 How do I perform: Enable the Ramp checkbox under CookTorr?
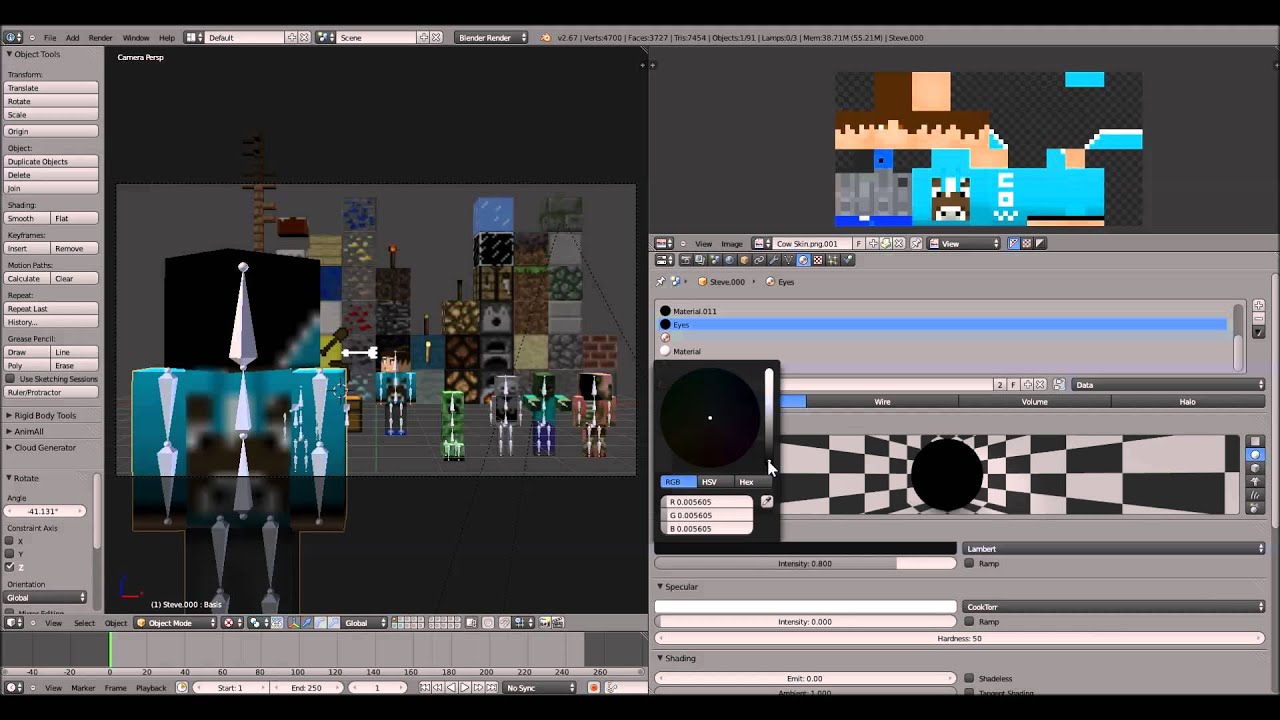coord(969,622)
